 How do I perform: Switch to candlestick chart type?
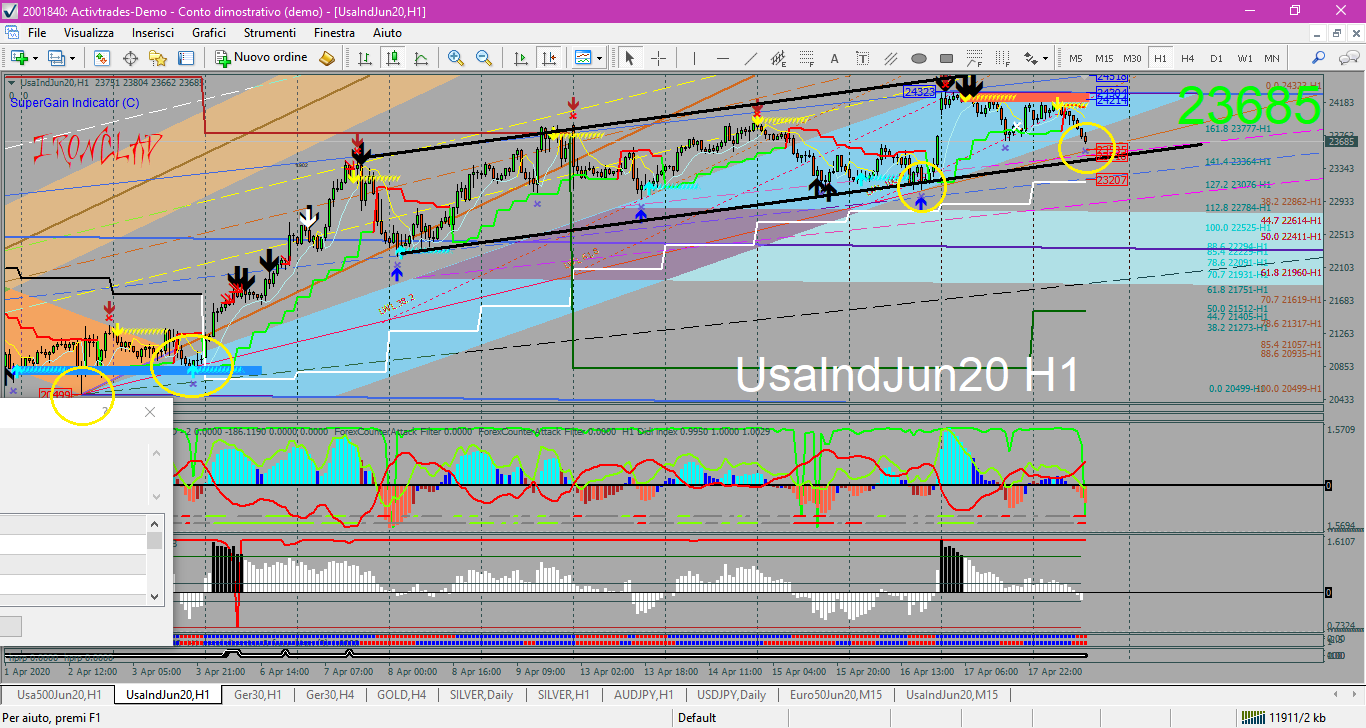click(x=393, y=58)
